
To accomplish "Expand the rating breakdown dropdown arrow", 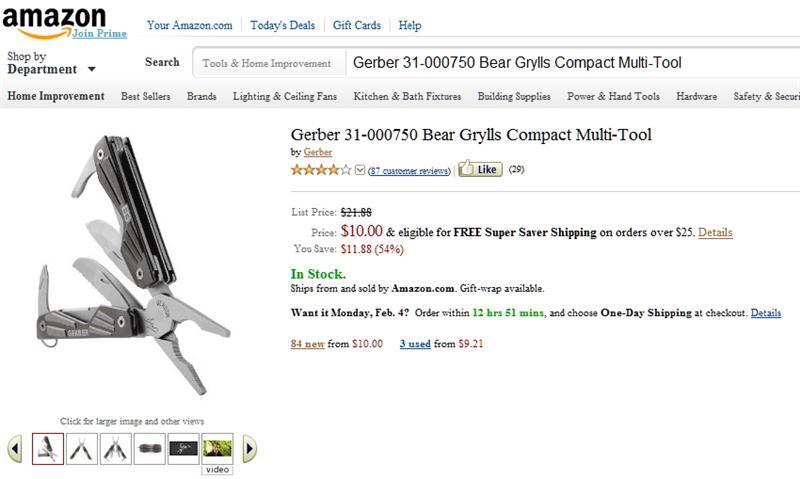I will [x=360, y=170].
